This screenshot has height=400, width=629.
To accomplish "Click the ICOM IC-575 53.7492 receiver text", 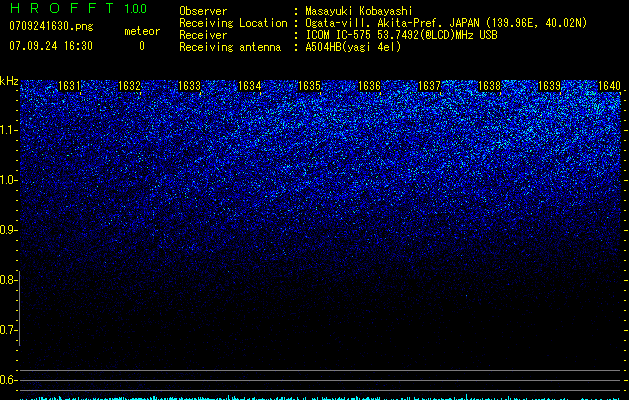I will click(401, 35).
